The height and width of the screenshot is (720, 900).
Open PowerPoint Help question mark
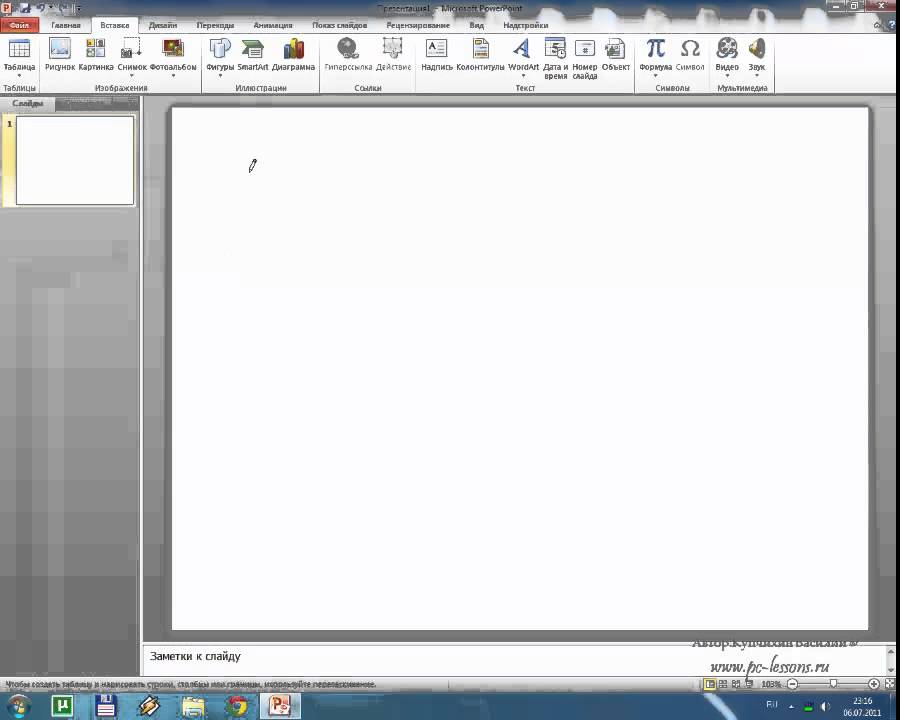pyautogui.click(x=892, y=25)
